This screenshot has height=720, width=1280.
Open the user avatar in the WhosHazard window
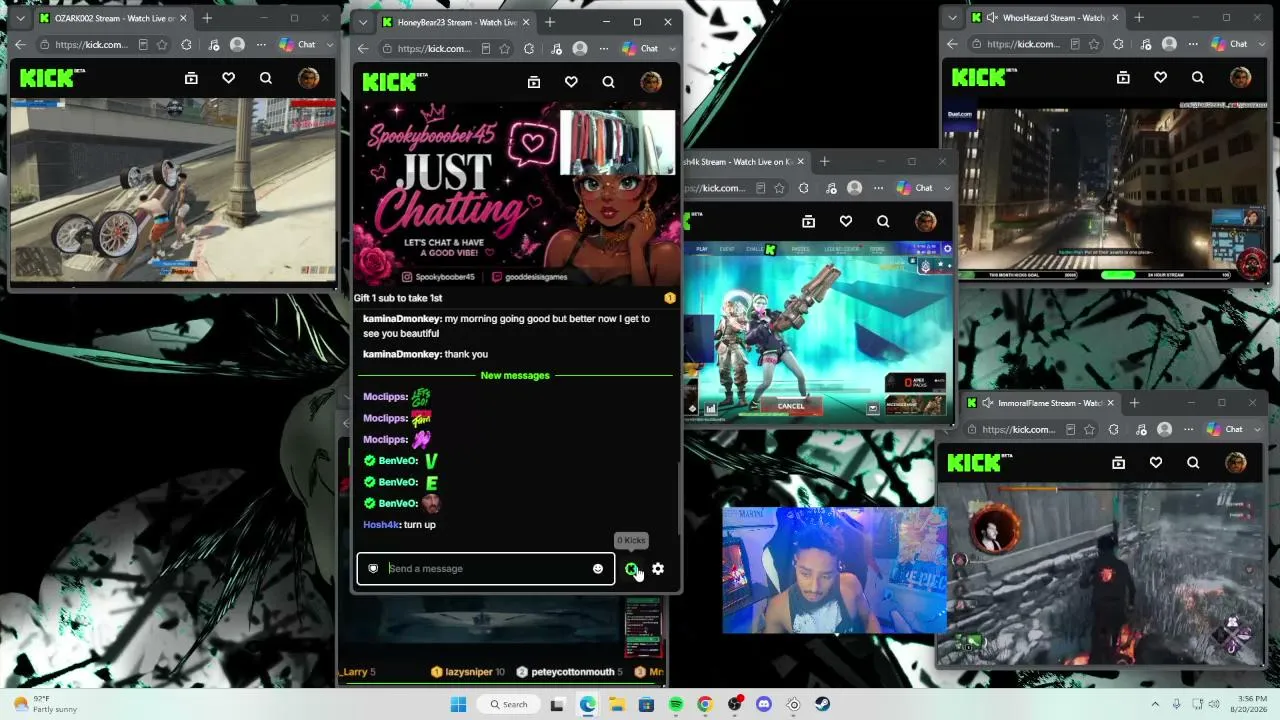1240,77
